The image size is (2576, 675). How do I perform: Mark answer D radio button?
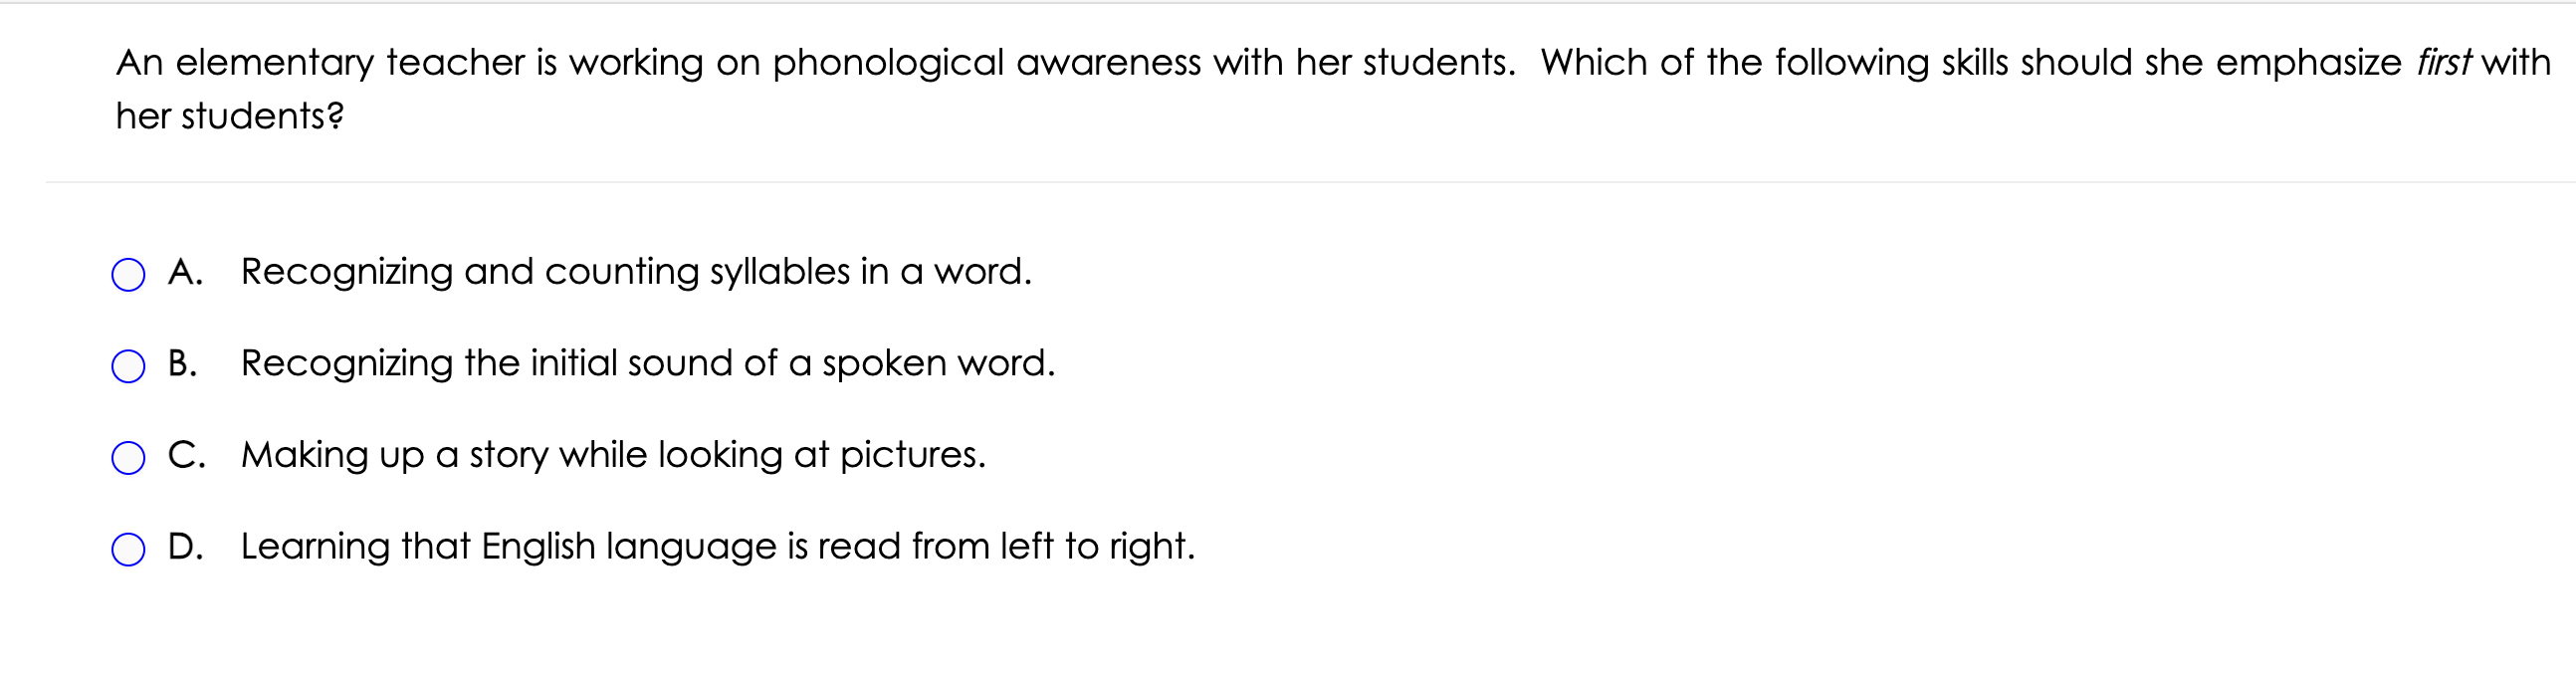[128, 549]
